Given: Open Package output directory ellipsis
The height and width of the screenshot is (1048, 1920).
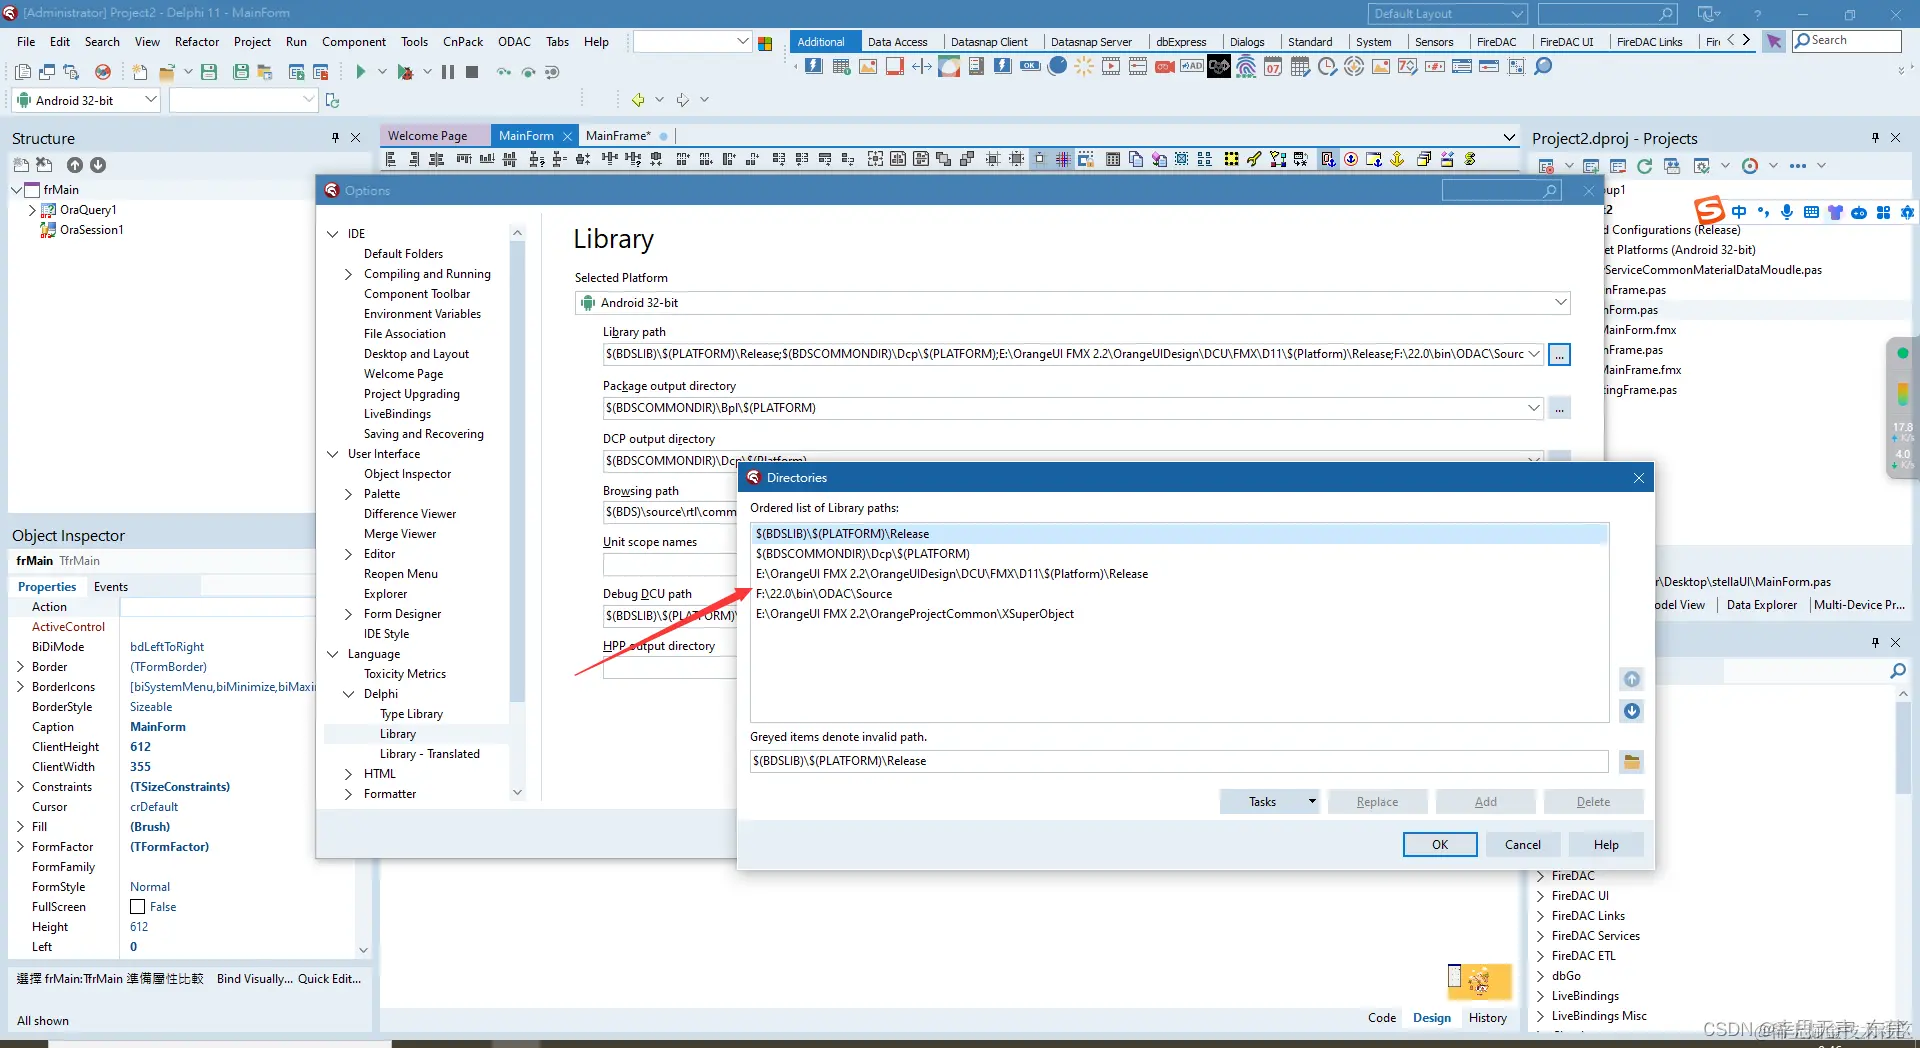Looking at the screenshot, I should click(1559, 408).
